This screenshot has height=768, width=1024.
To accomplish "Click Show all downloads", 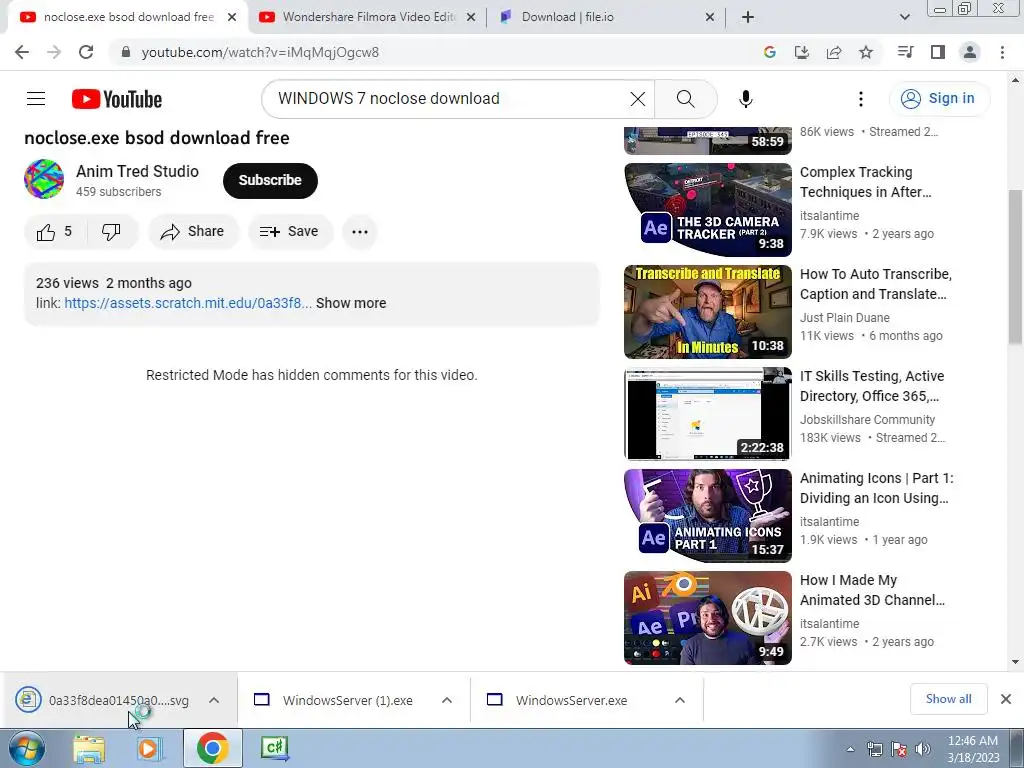I will (x=948, y=699).
